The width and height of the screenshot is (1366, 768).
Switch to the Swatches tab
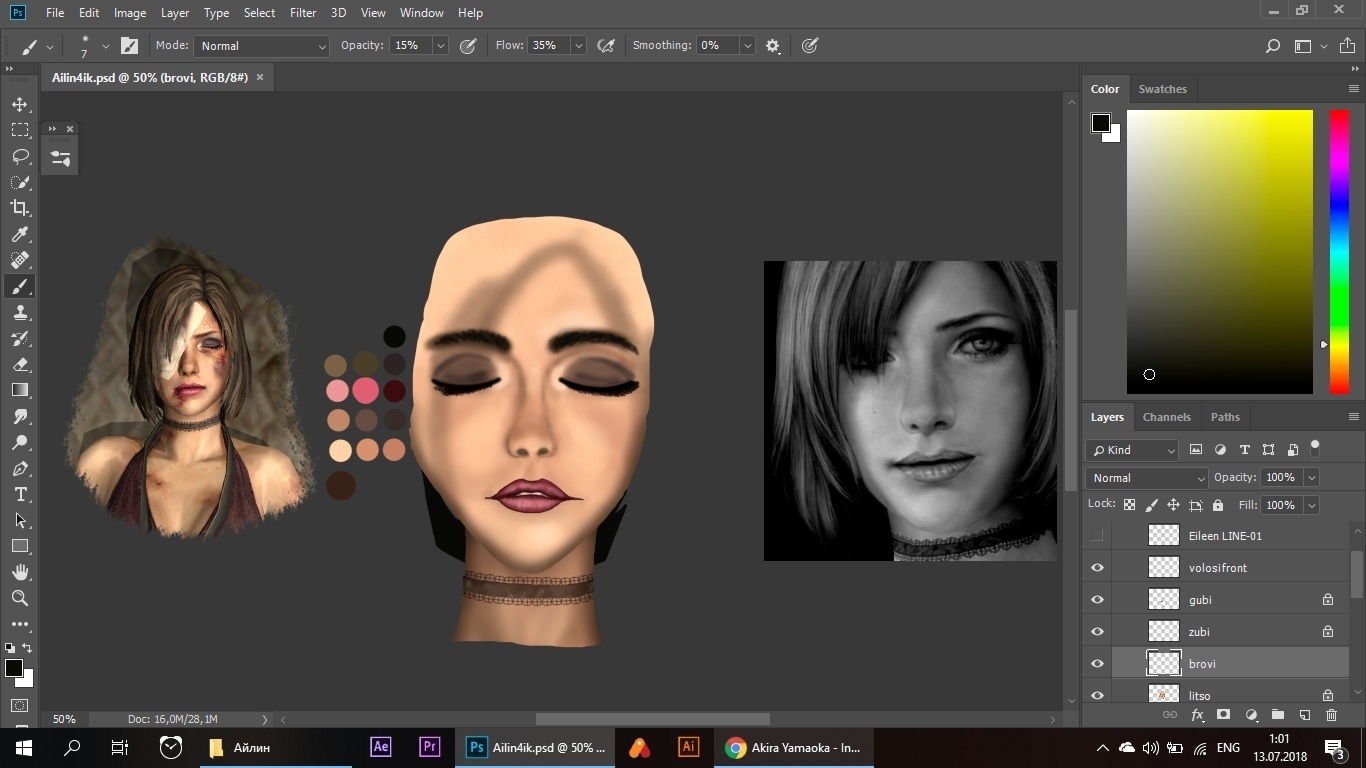tap(1162, 89)
